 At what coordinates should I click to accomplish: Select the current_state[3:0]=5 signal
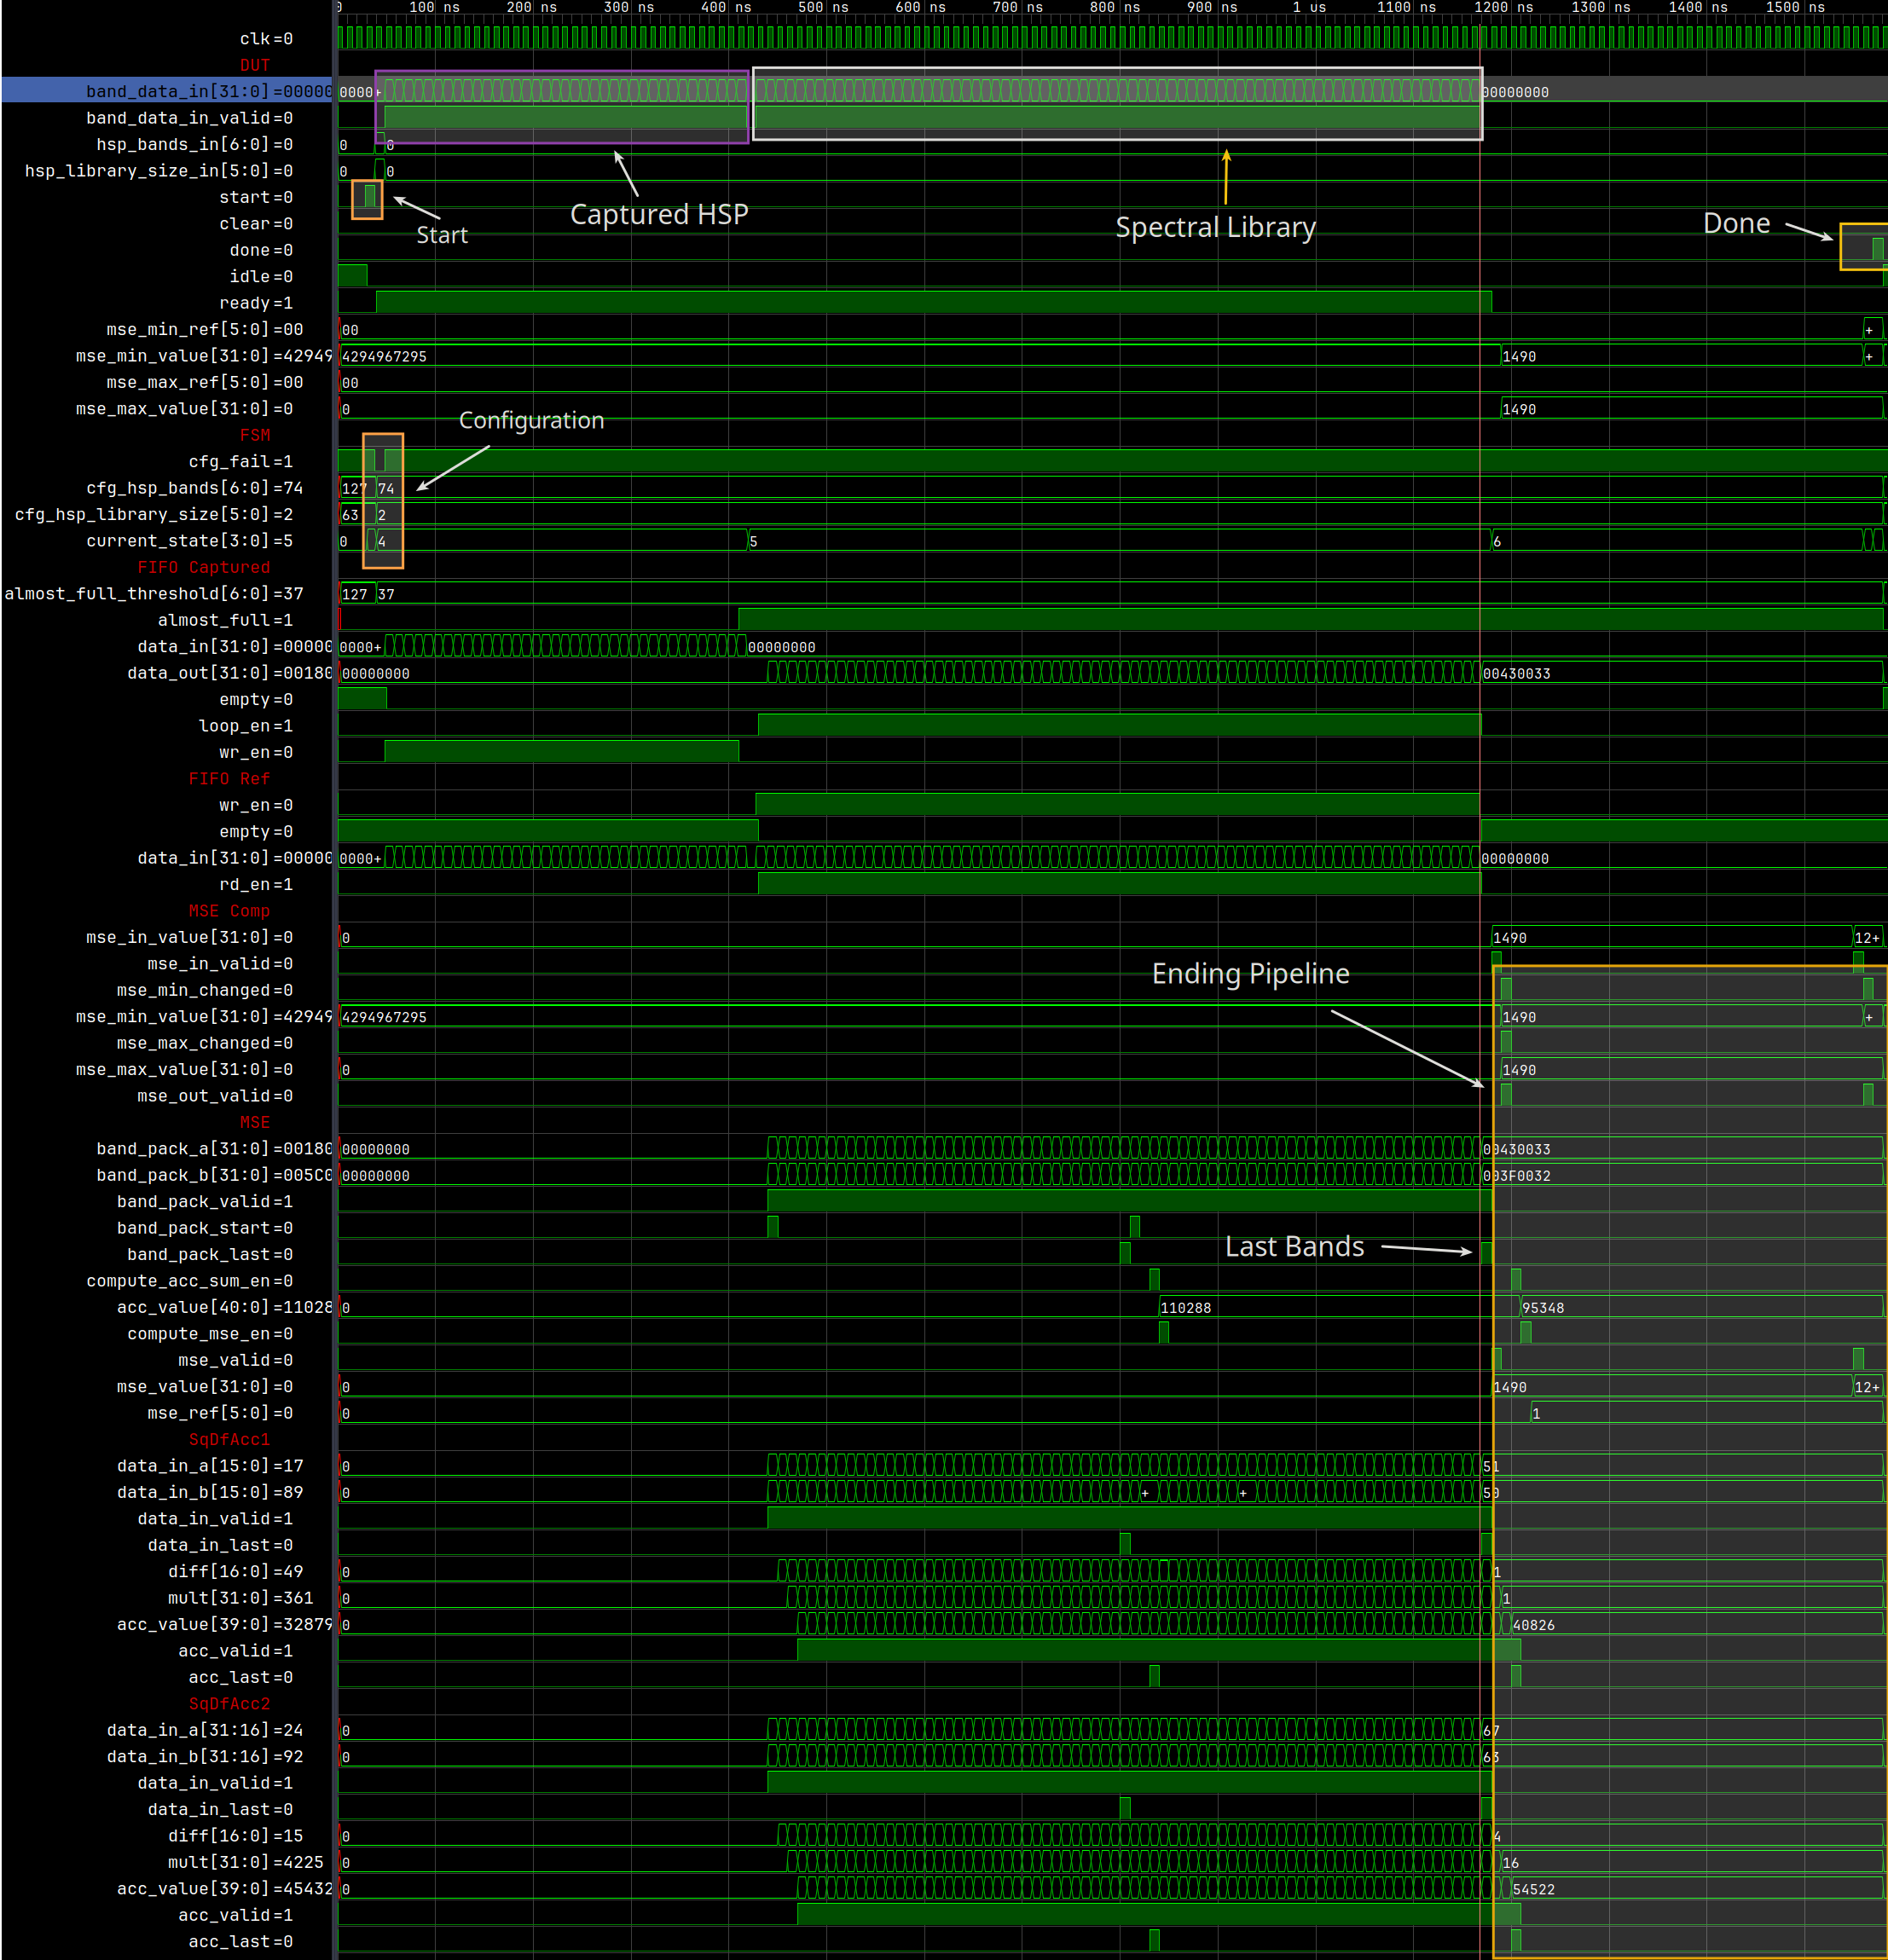click(189, 541)
